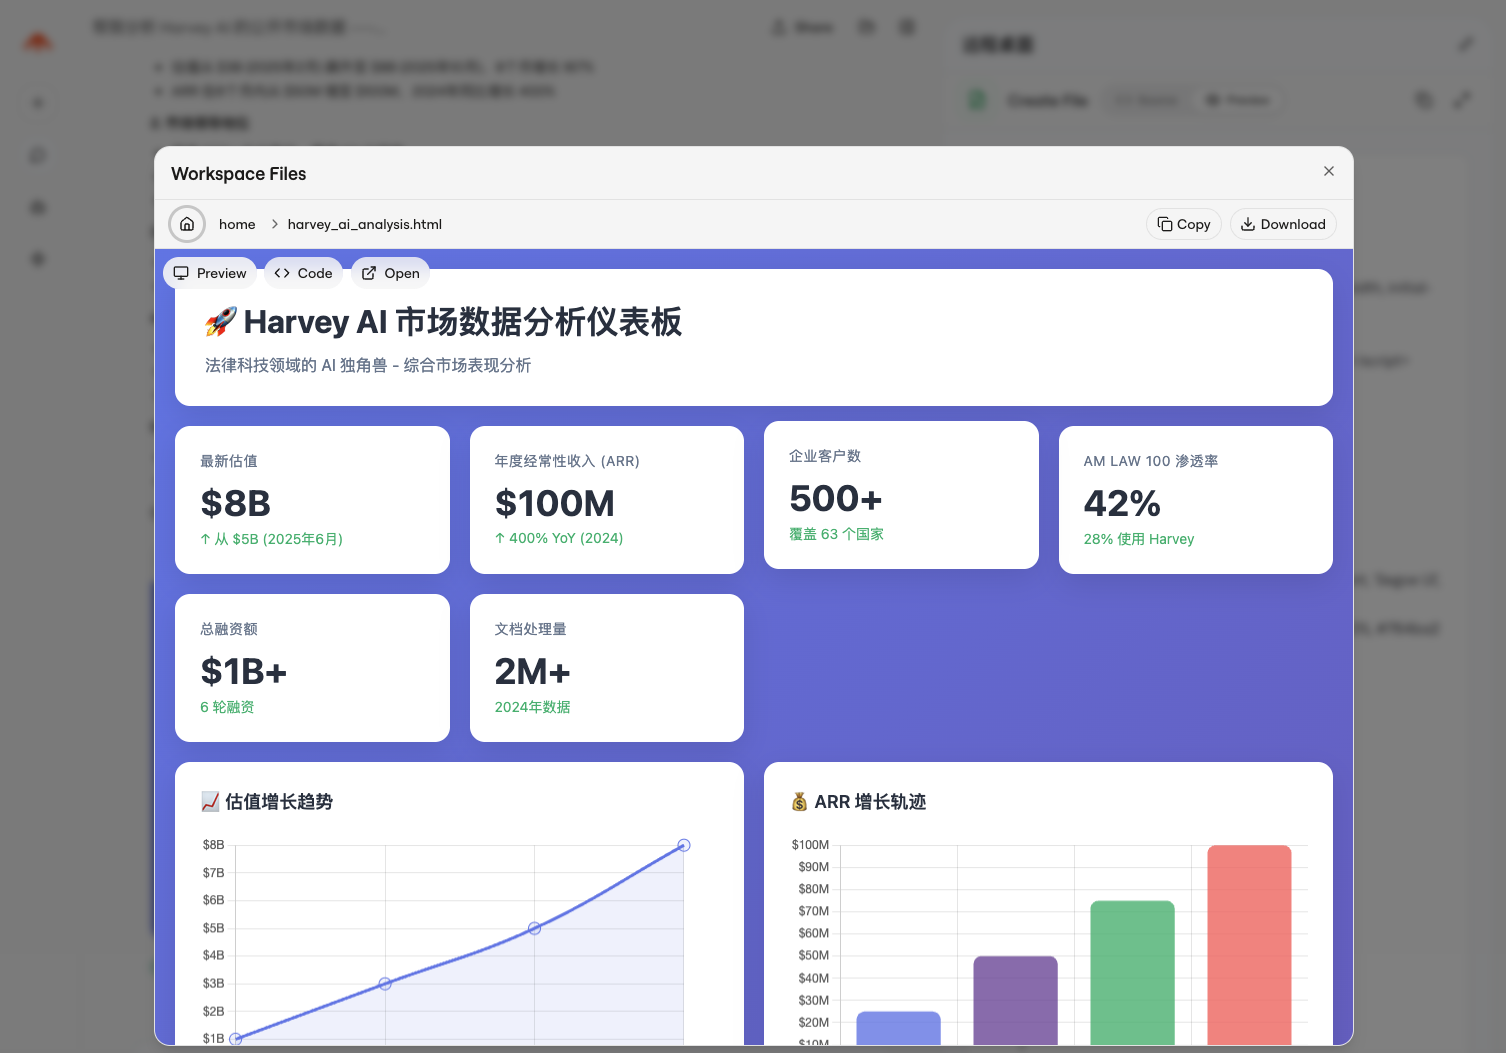
Task: Click the home icon in the breadcrumb
Action: click(187, 224)
